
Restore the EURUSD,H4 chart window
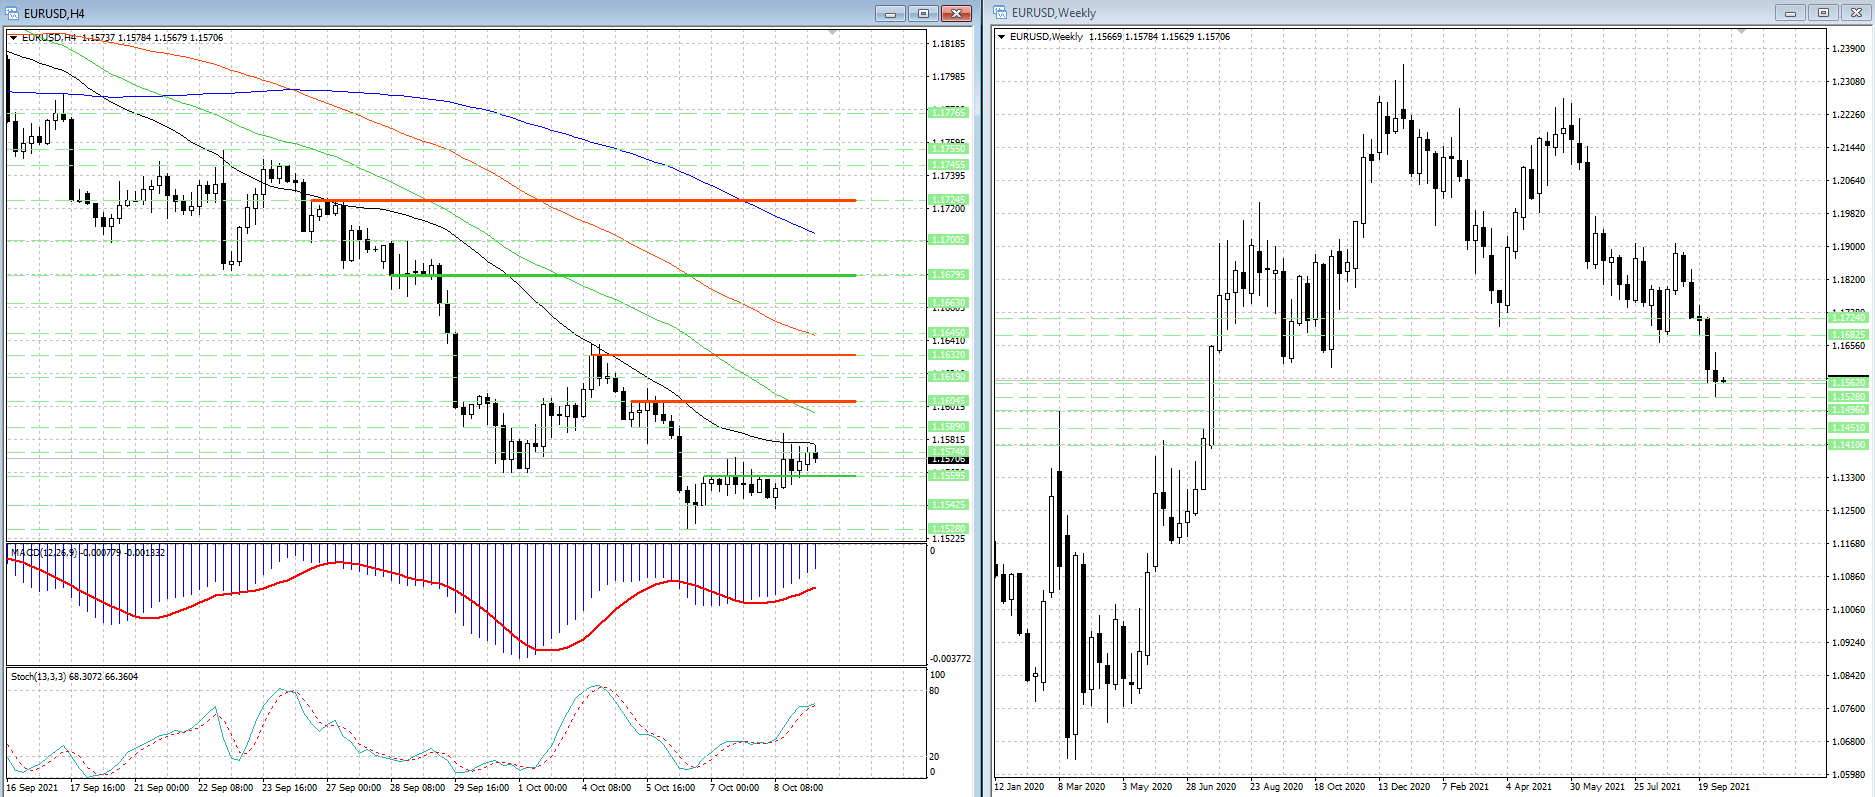[923, 13]
